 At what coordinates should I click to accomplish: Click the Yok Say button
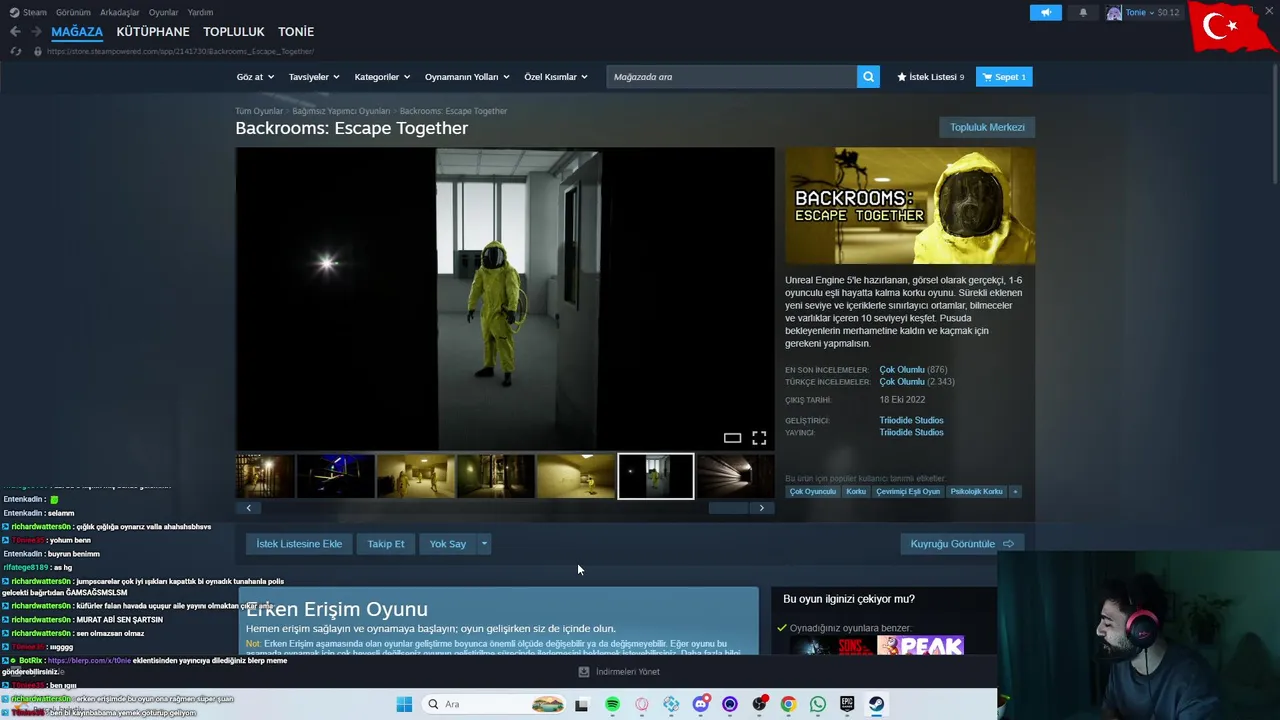[448, 544]
